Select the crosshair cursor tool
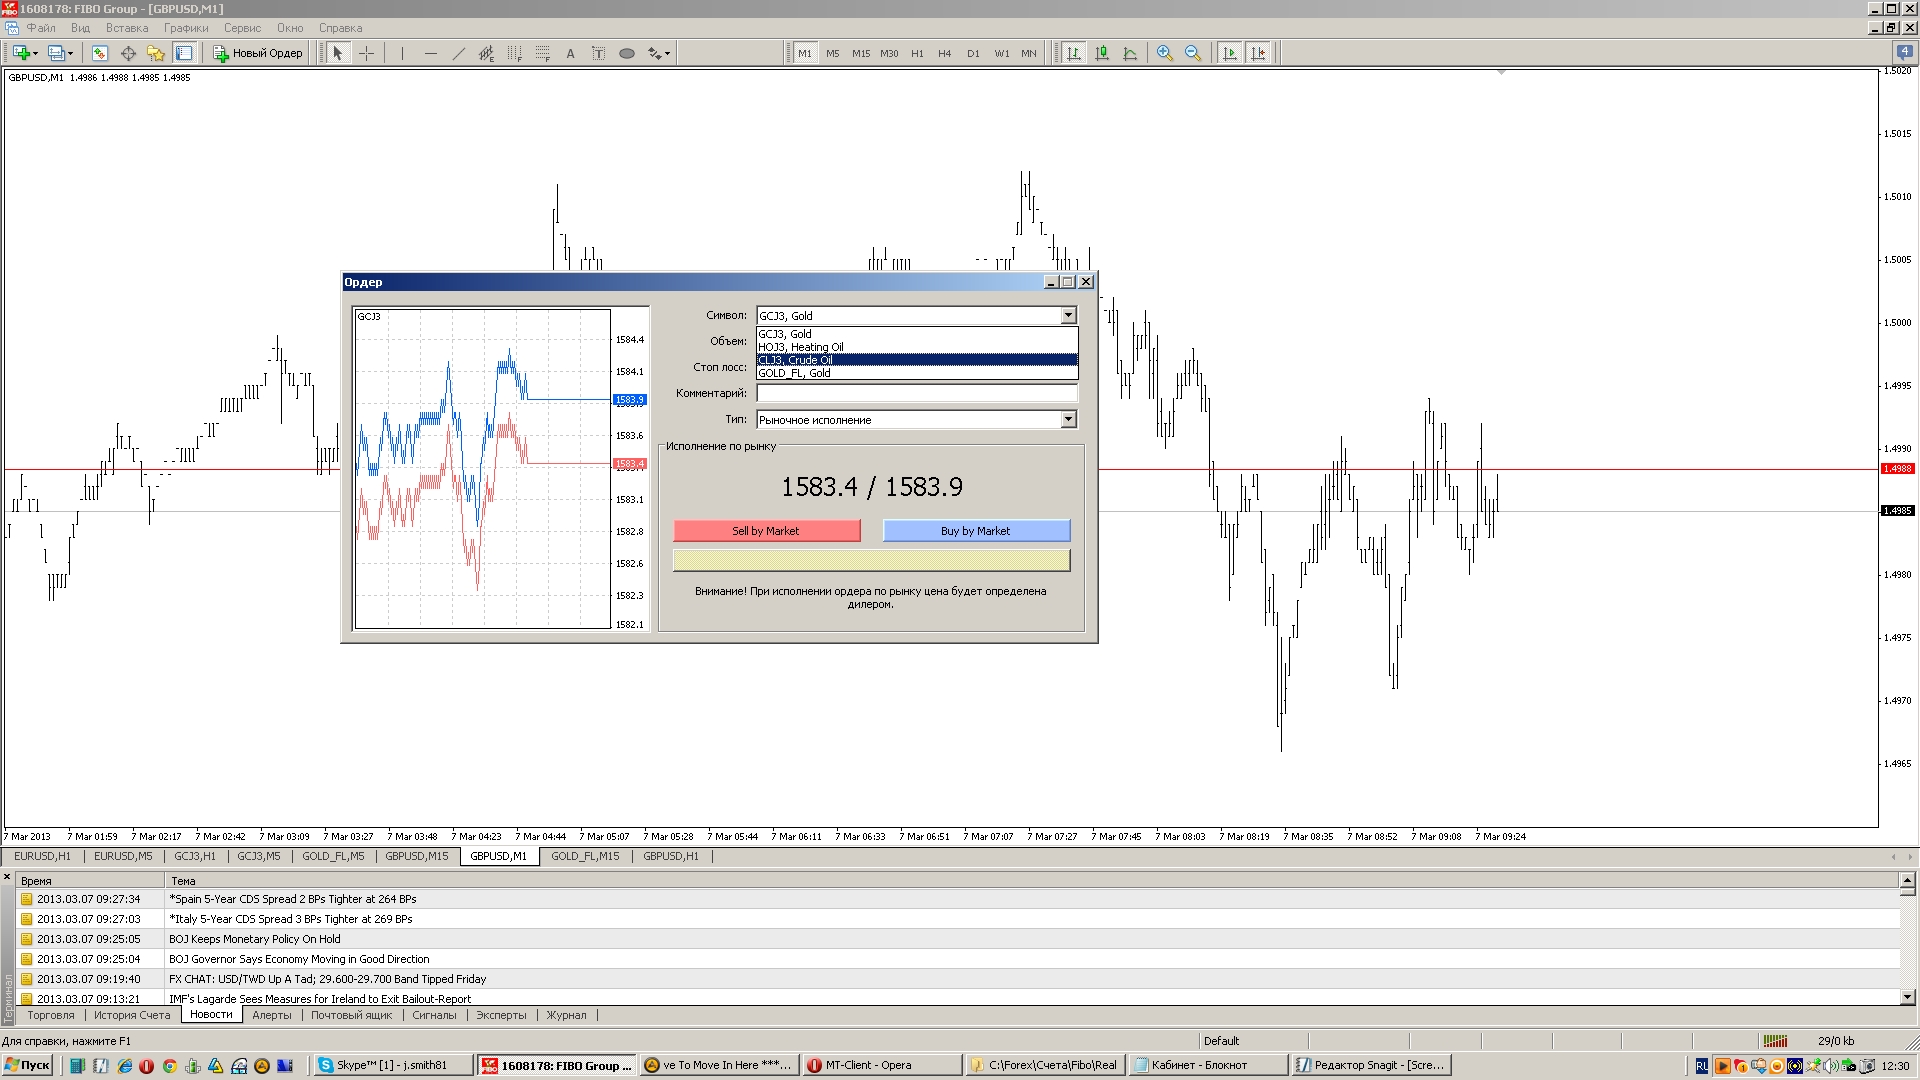Image resolution: width=1920 pixels, height=1080 pixels. pyautogui.click(x=366, y=53)
